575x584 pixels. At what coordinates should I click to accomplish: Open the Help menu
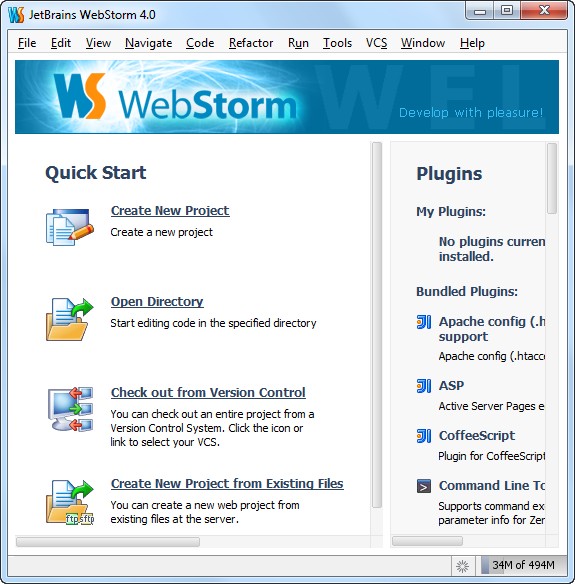[472, 43]
